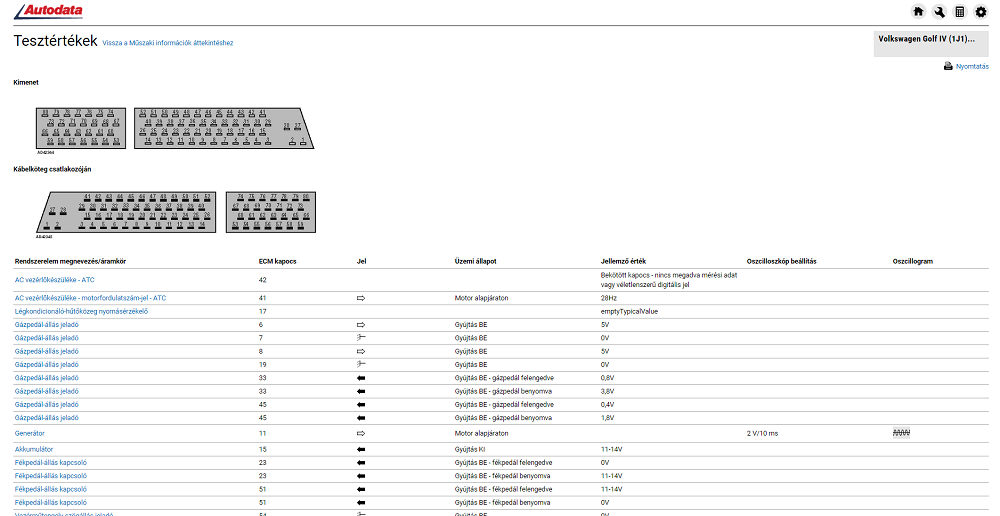Click the printer icon beside Nyomtatás

948,66
